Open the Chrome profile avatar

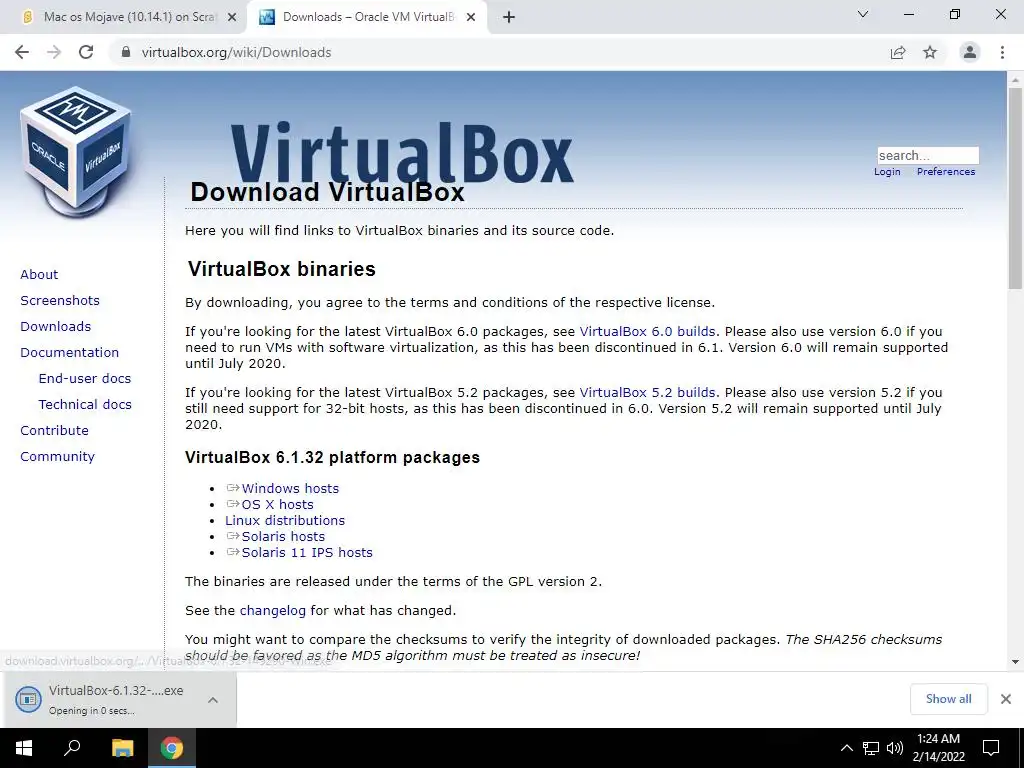click(970, 52)
